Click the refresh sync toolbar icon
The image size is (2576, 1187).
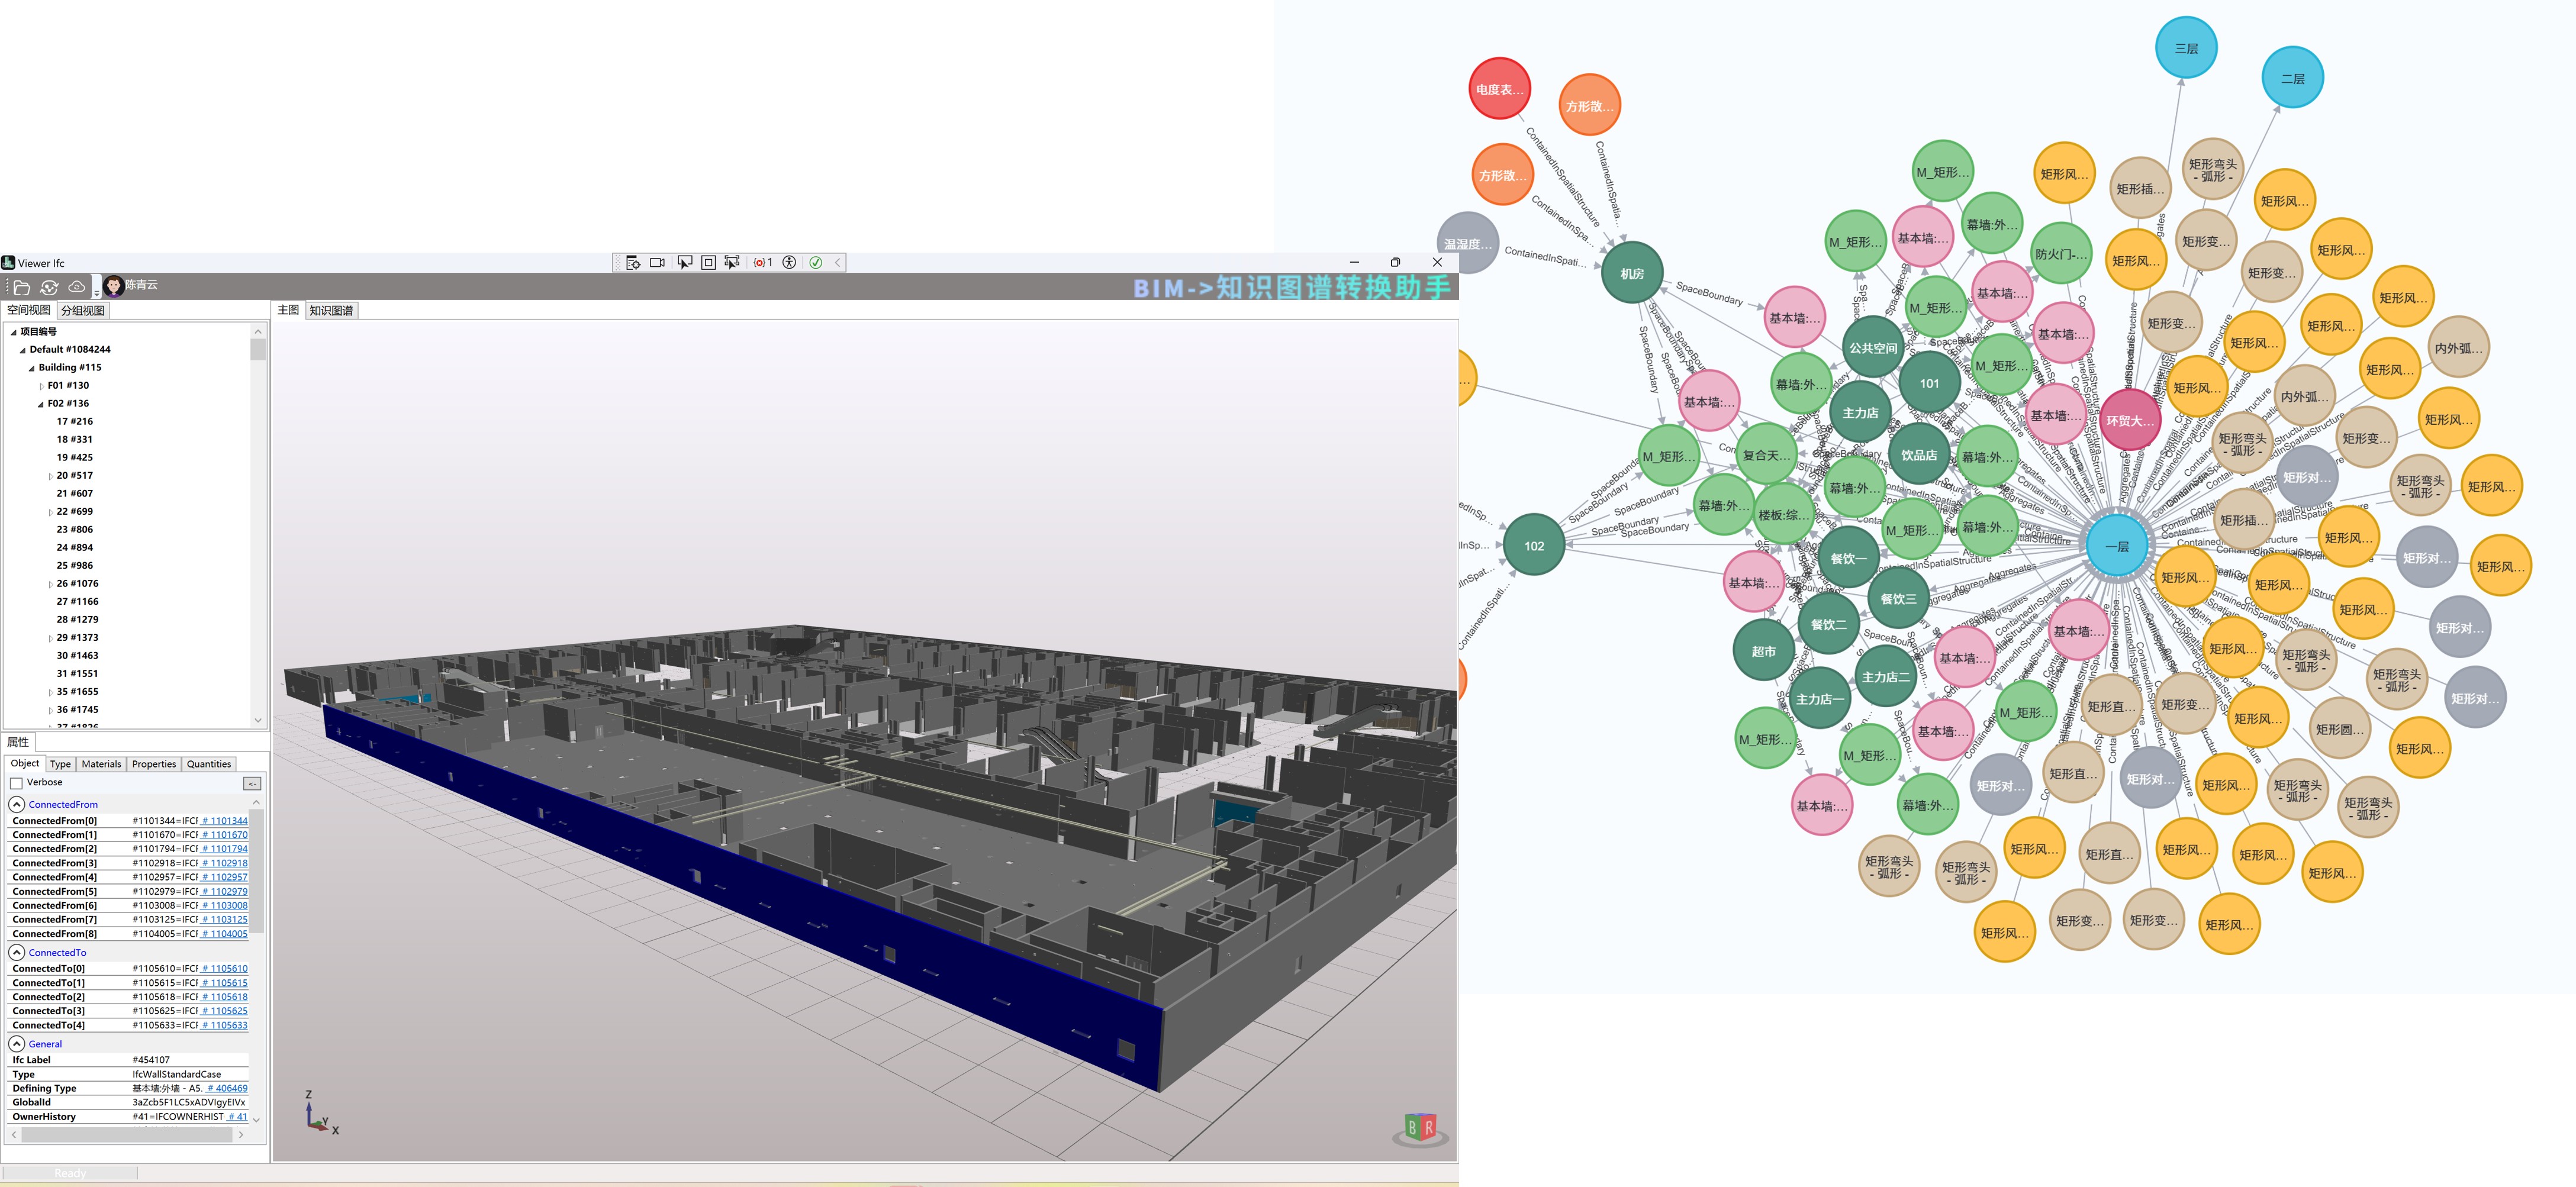point(49,287)
